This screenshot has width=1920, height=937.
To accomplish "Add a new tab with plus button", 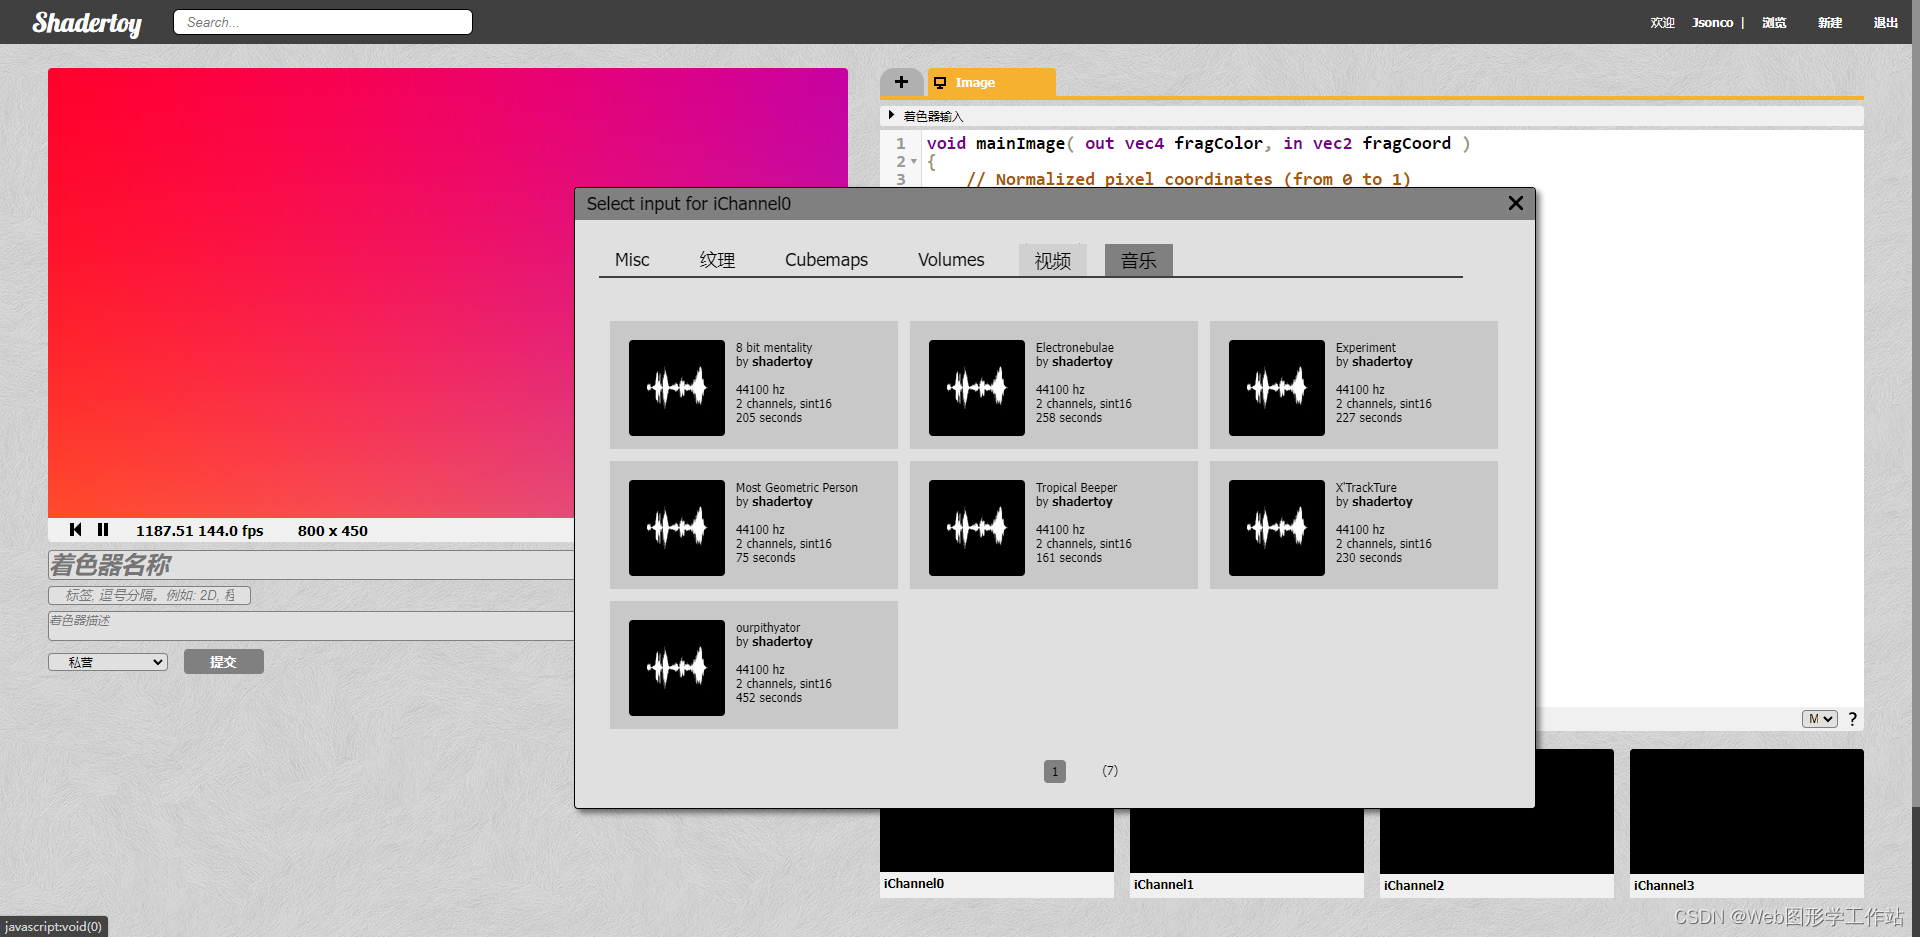I will (901, 82).
